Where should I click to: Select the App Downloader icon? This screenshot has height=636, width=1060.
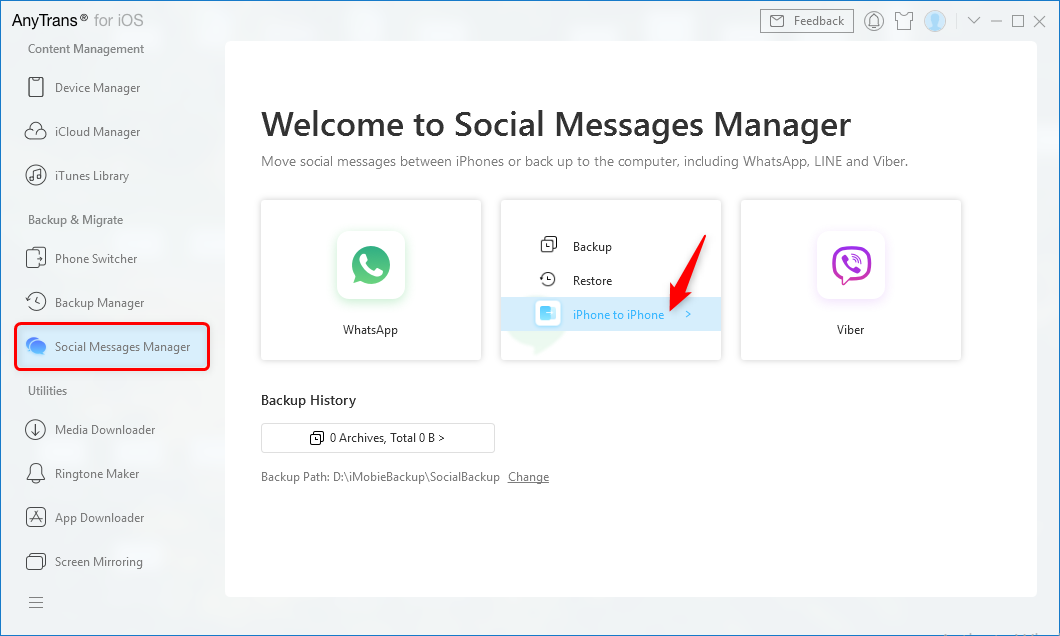tap(36, 517)
